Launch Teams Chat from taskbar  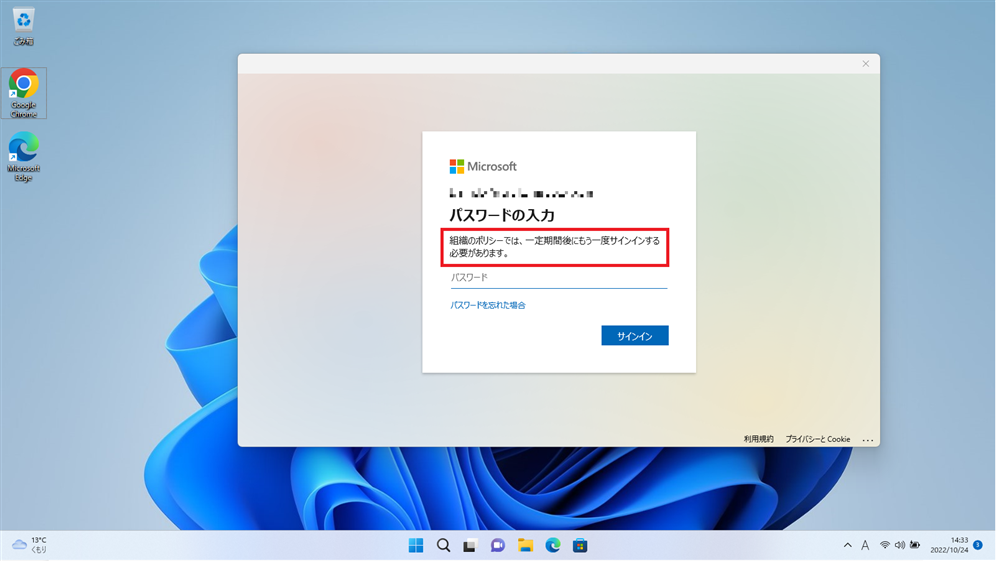(x=497, y=545)
